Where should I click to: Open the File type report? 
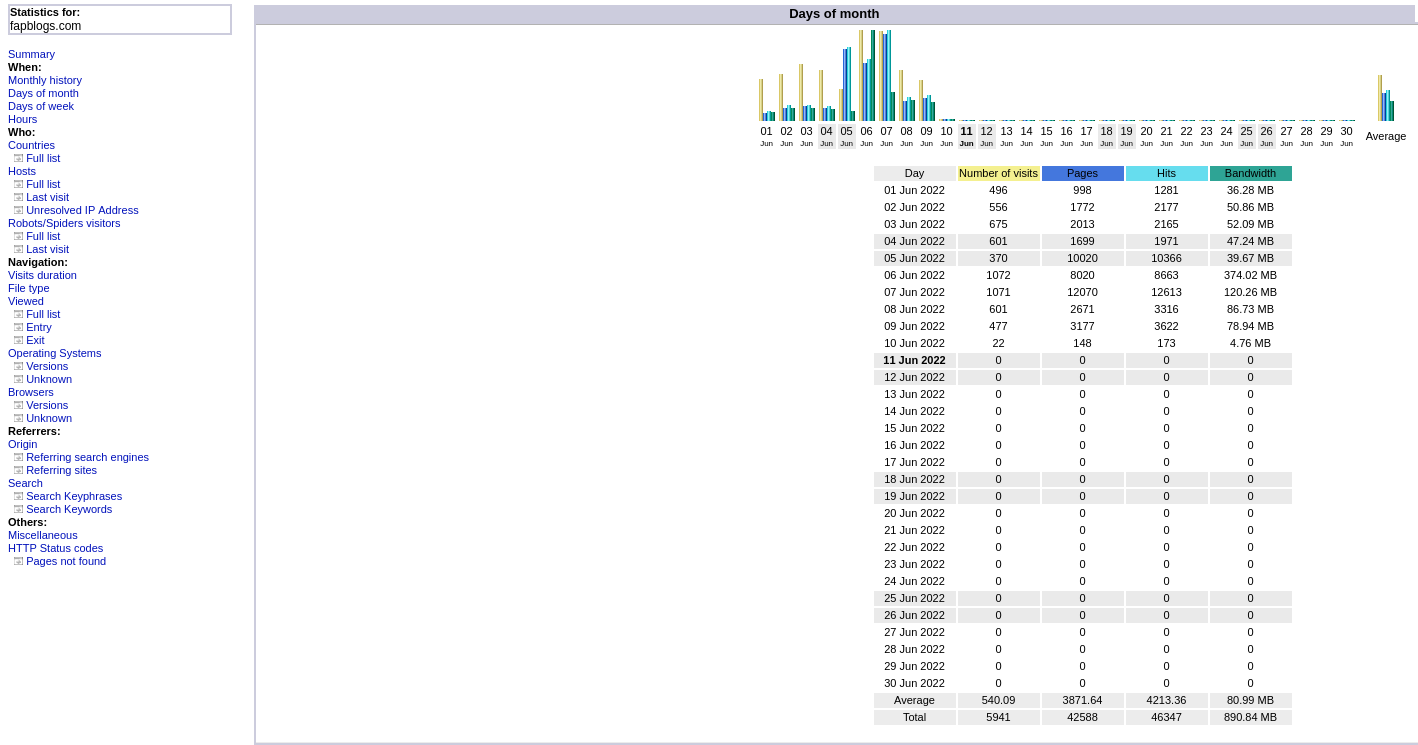point(29,288)
